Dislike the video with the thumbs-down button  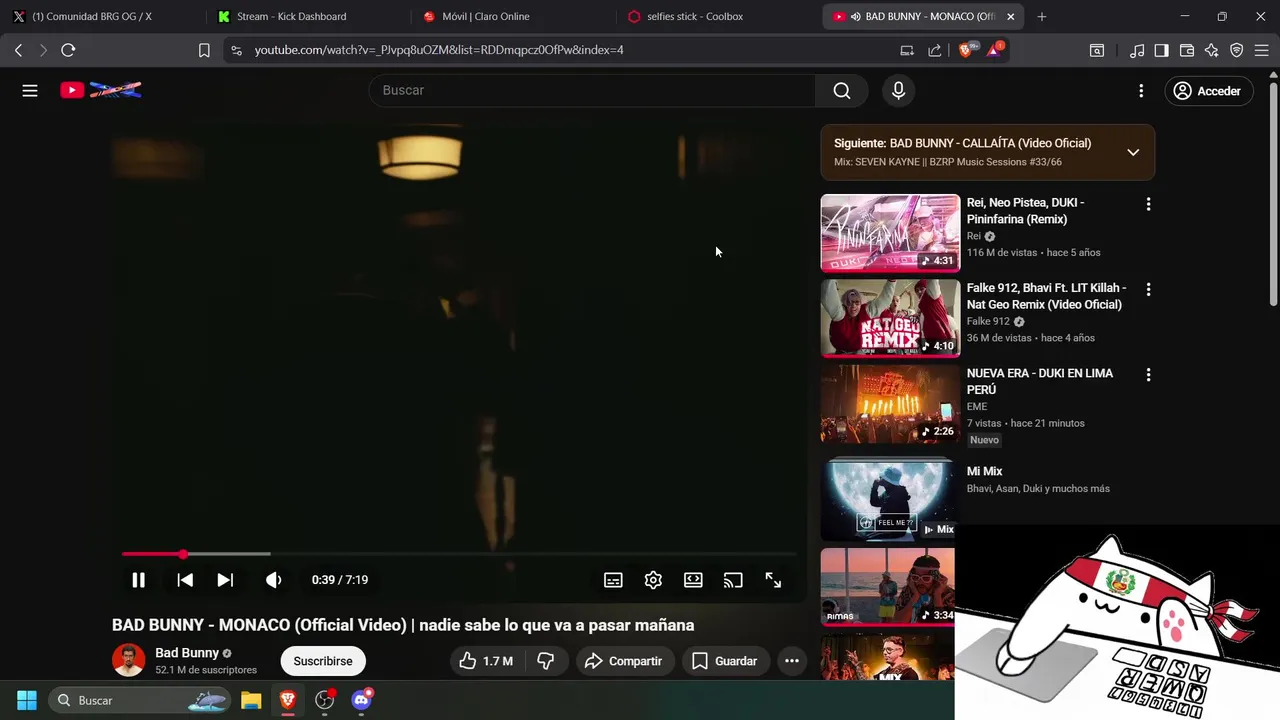(546, 661)
